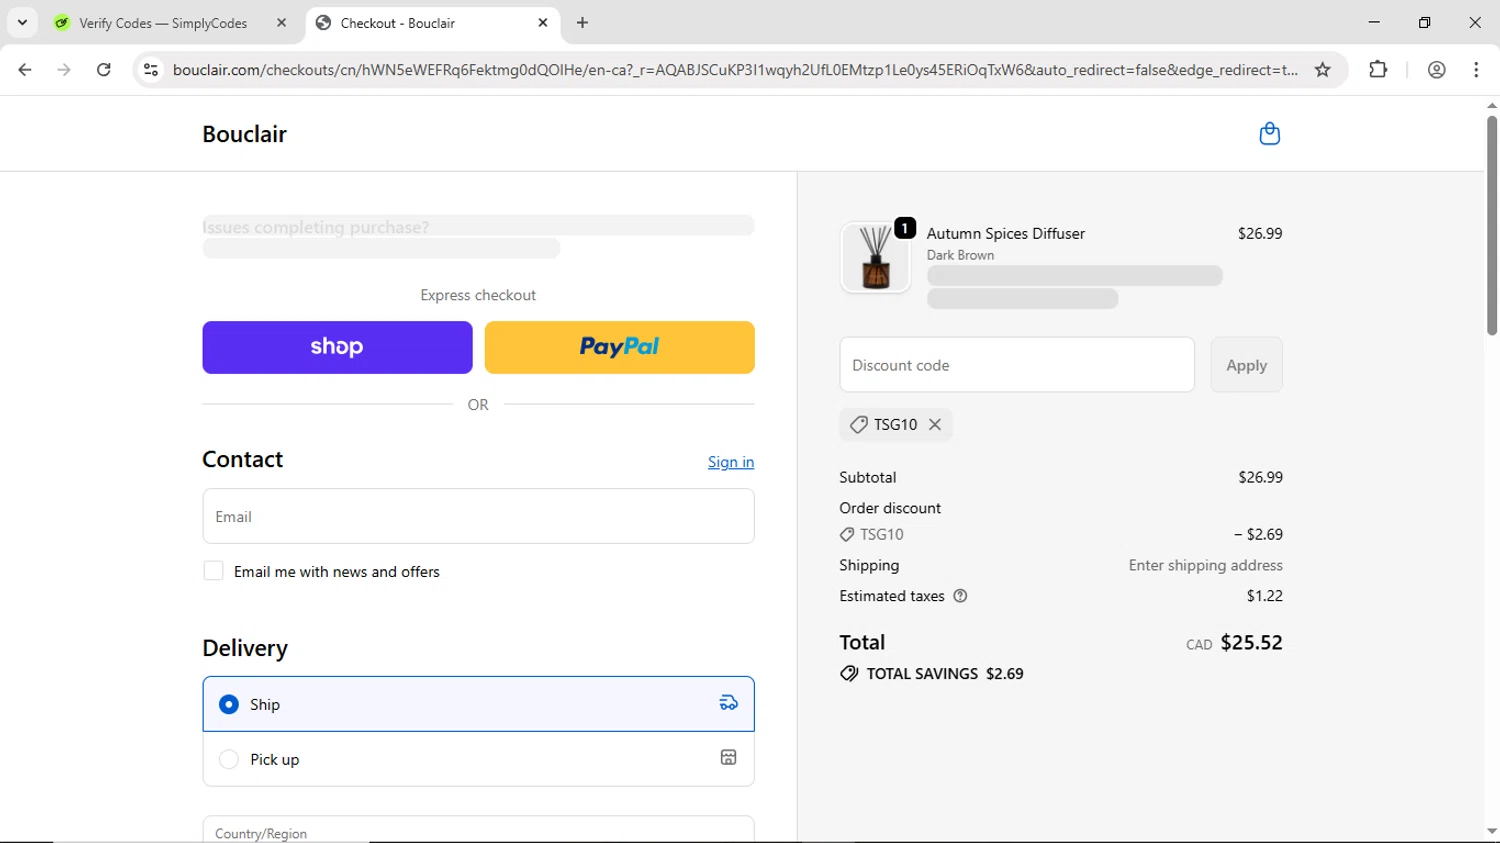Close the Verify Codes tab
The image size is (1500, 843).
(281, 23)
